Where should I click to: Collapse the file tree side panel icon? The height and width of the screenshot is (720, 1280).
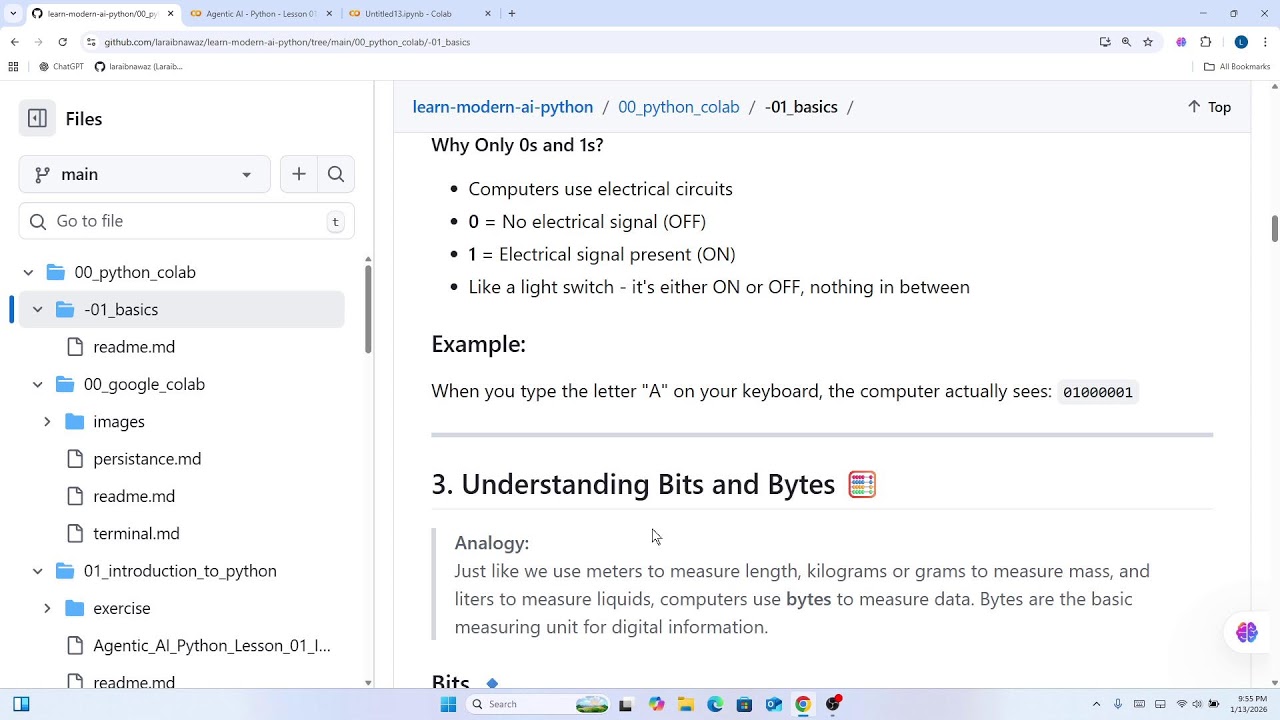pos(38,118)
